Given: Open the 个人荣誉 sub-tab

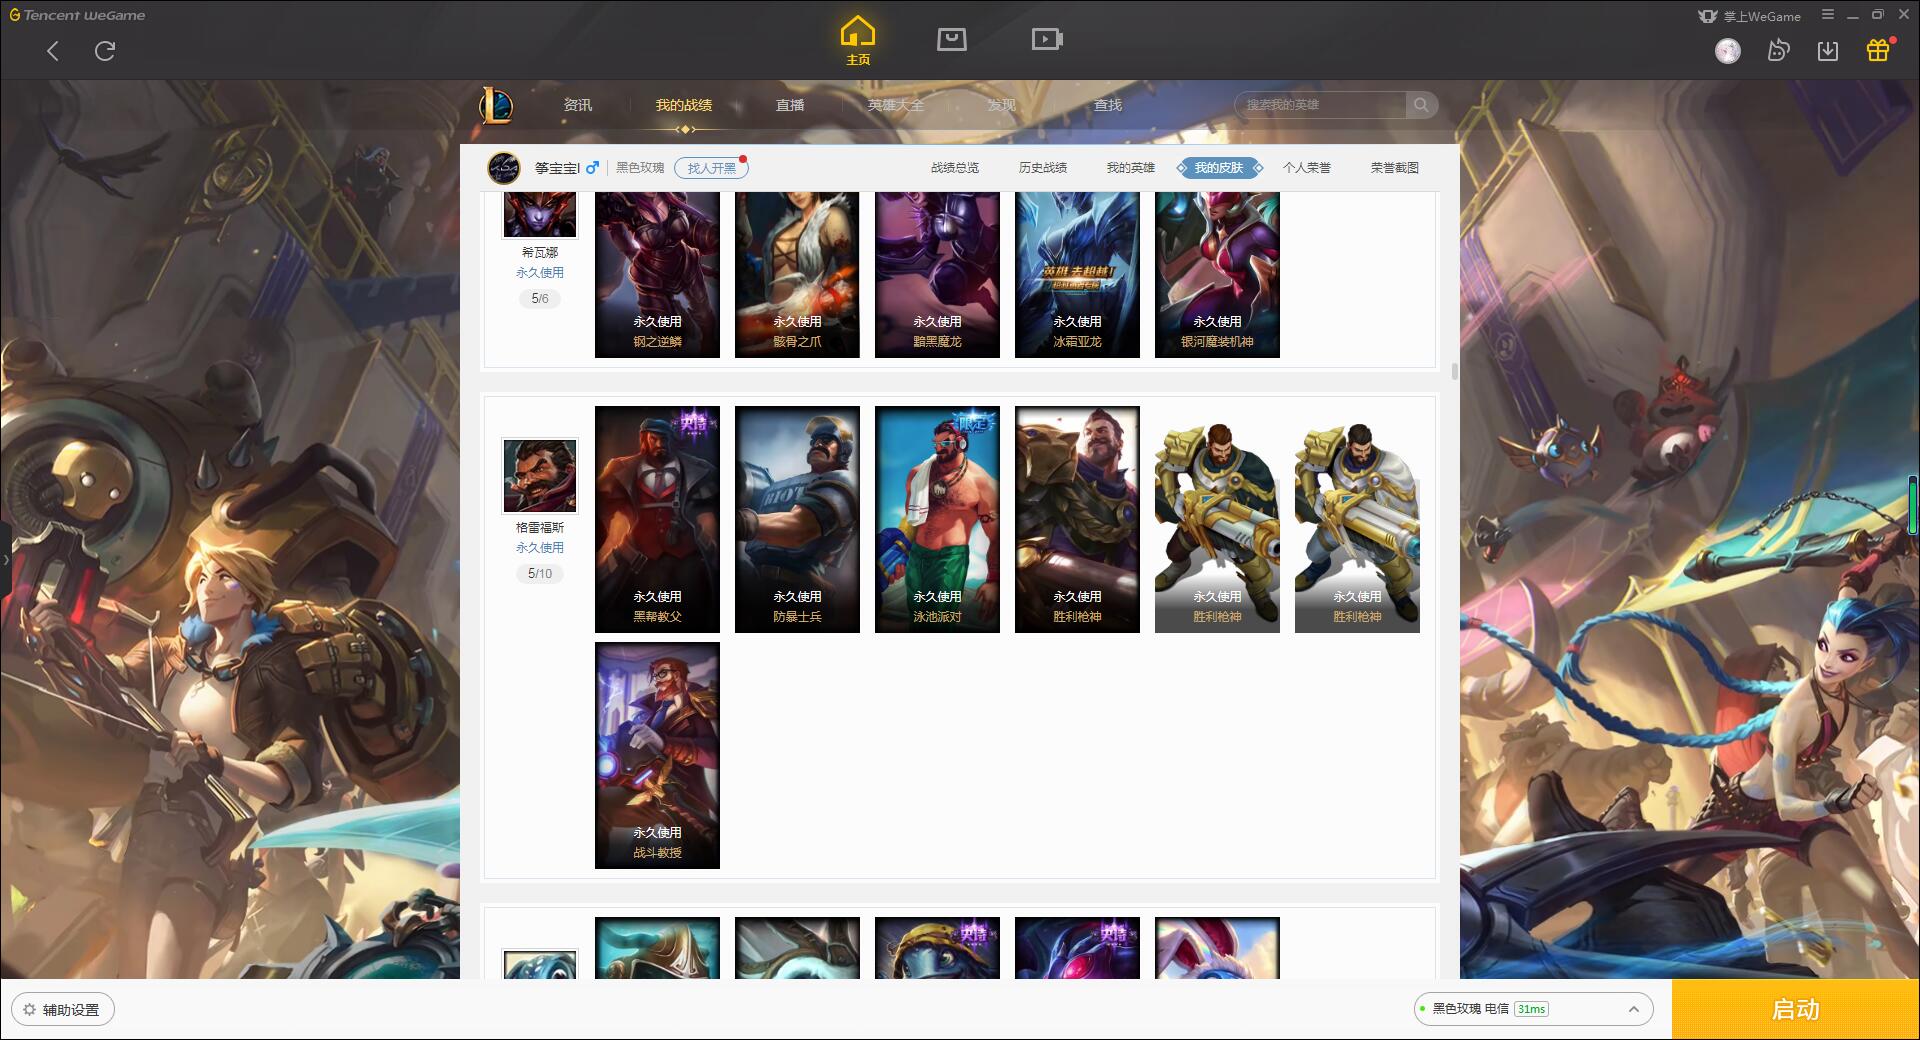Looking at the screenshot, I should pyautogui.click(x=1307, y=168).
